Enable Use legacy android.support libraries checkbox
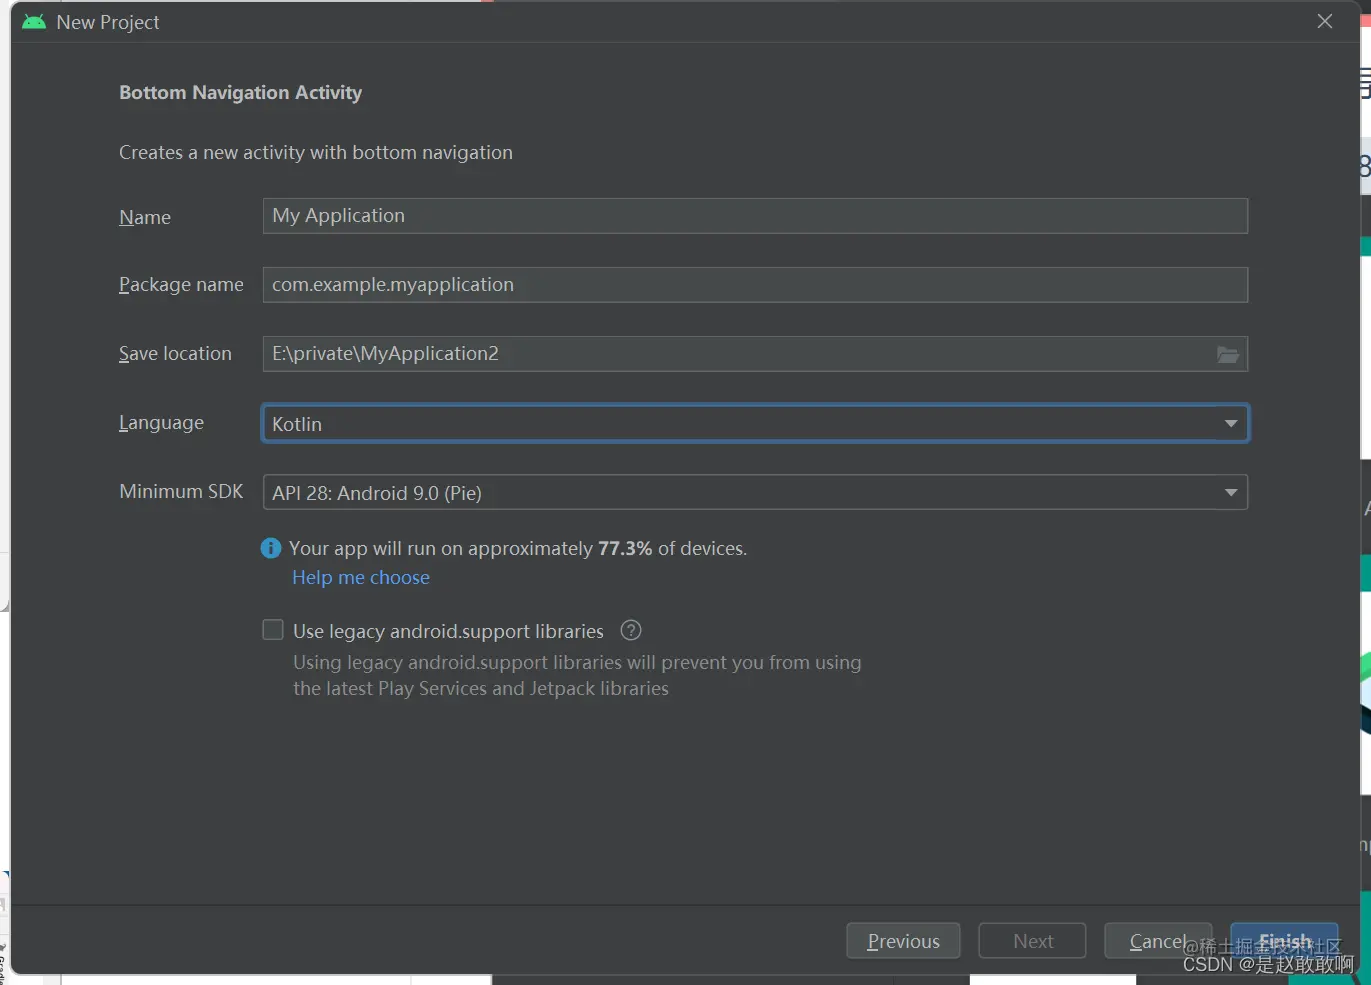Image resolution: width=1371 pixels, height=985 pixels. point(273,630)
